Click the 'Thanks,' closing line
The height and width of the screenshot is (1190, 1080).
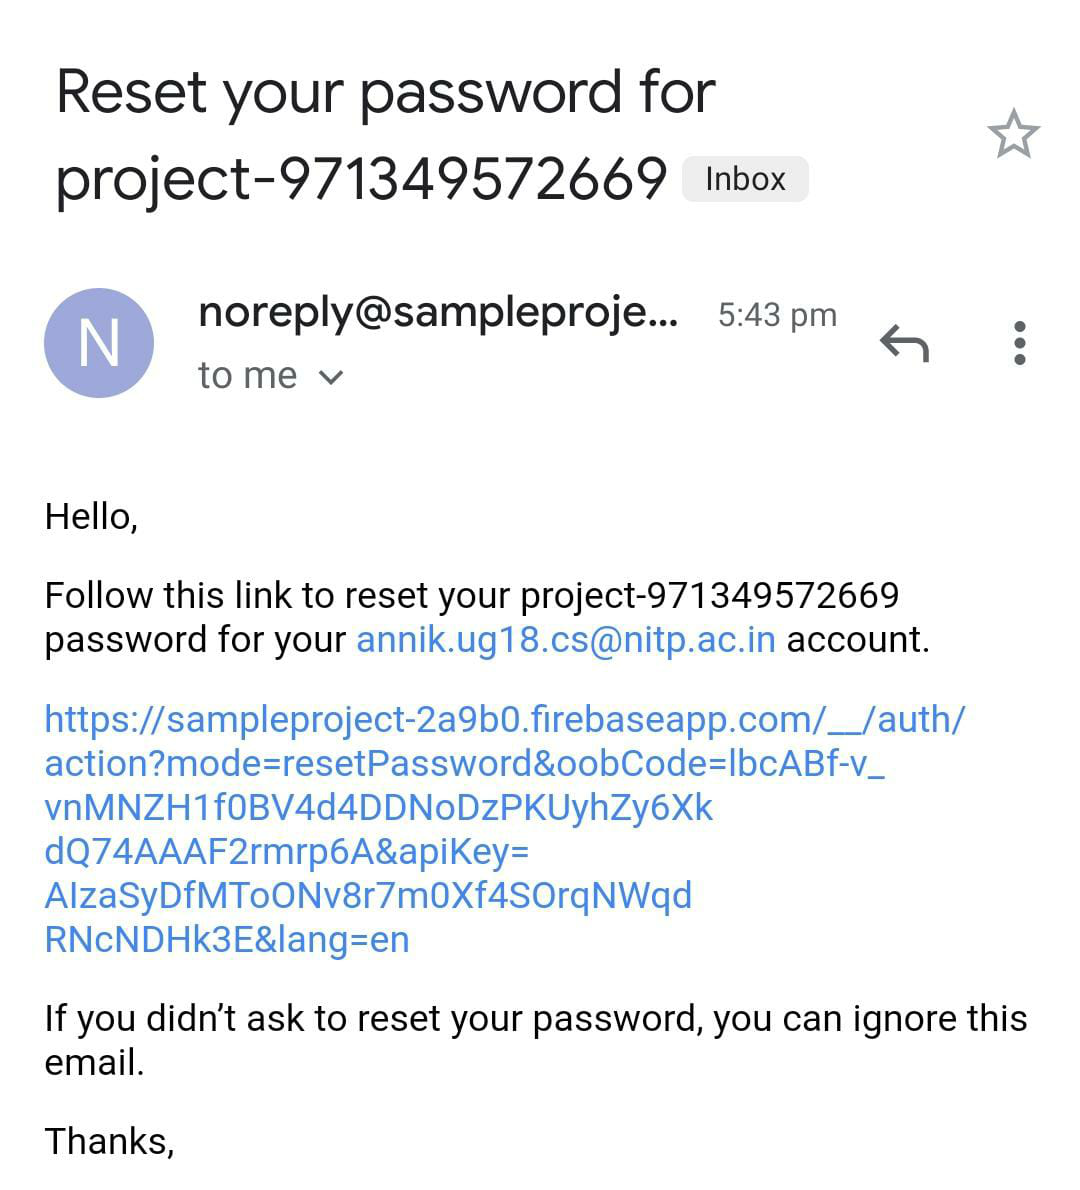pyautogui.click(x=109, y=1141)
